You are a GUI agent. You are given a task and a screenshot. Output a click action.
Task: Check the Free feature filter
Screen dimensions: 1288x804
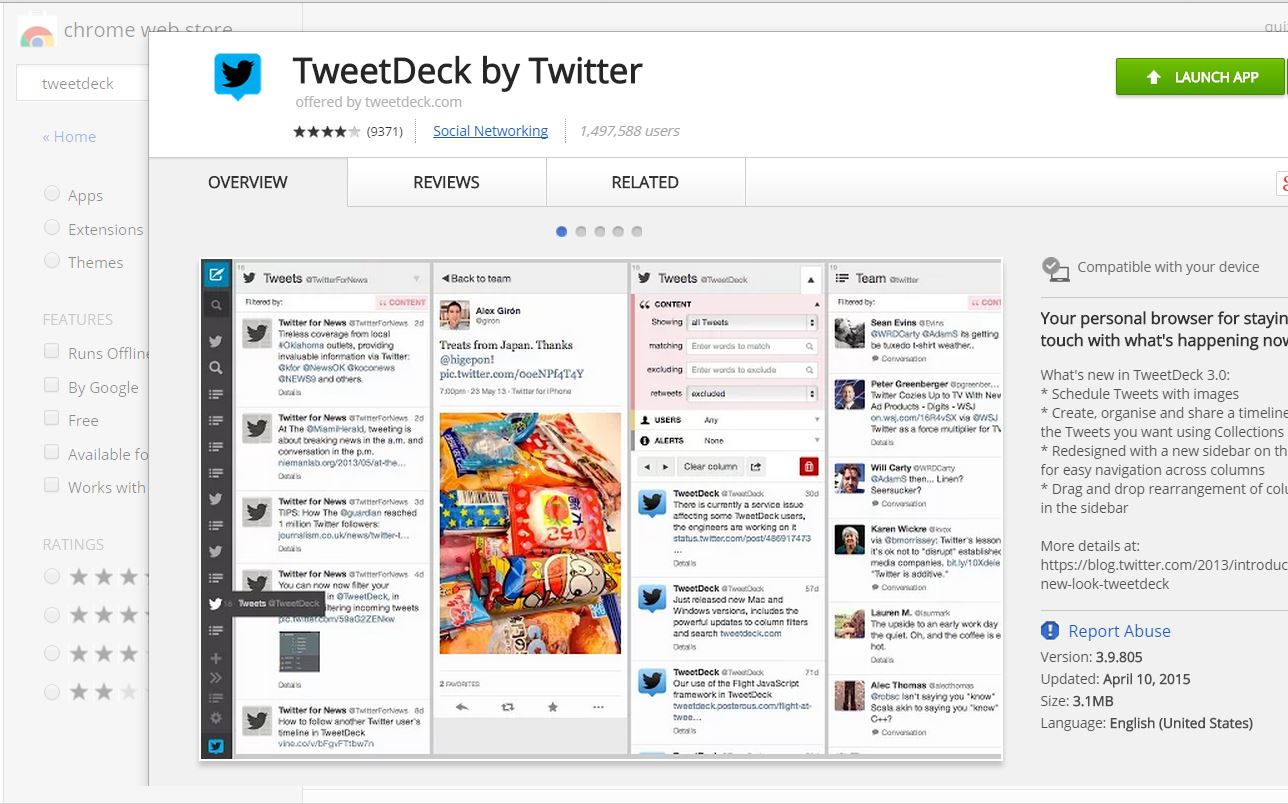52,419
